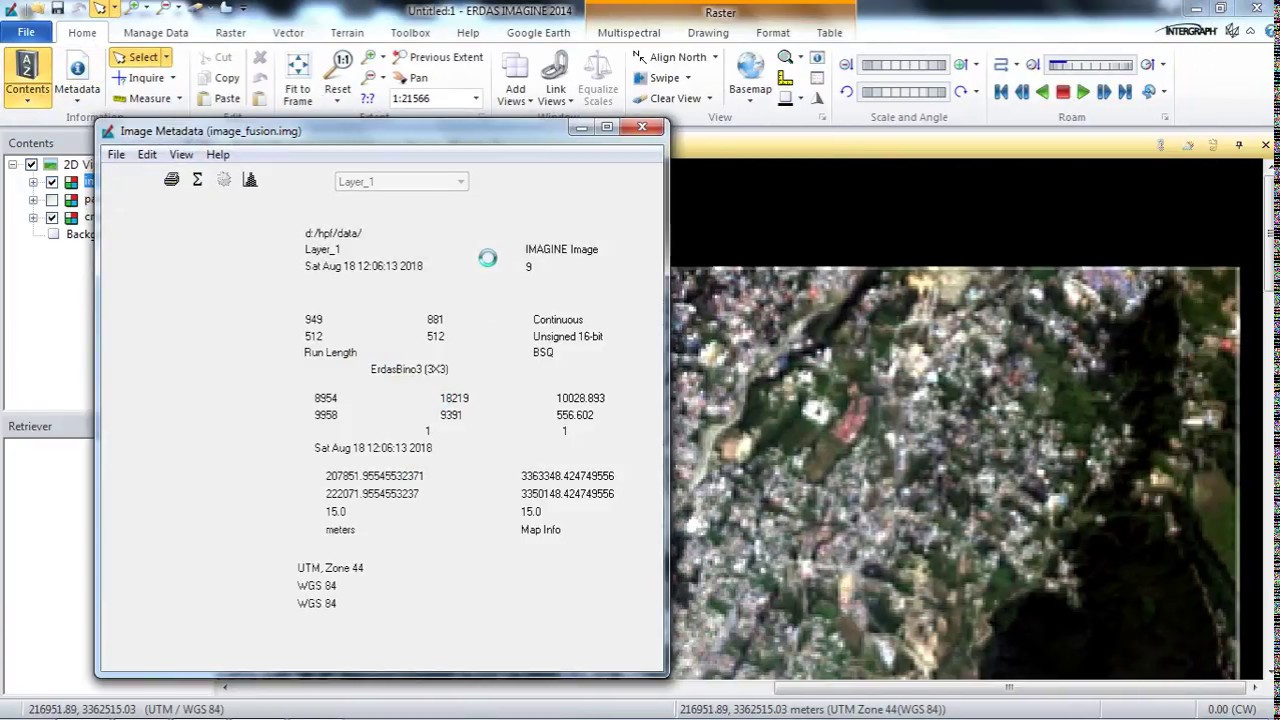Image resolution: width=1280 pixels, height=720 pixels.
Task: Click the upper Scale slider bar
Action: click(x=903, y=65)
